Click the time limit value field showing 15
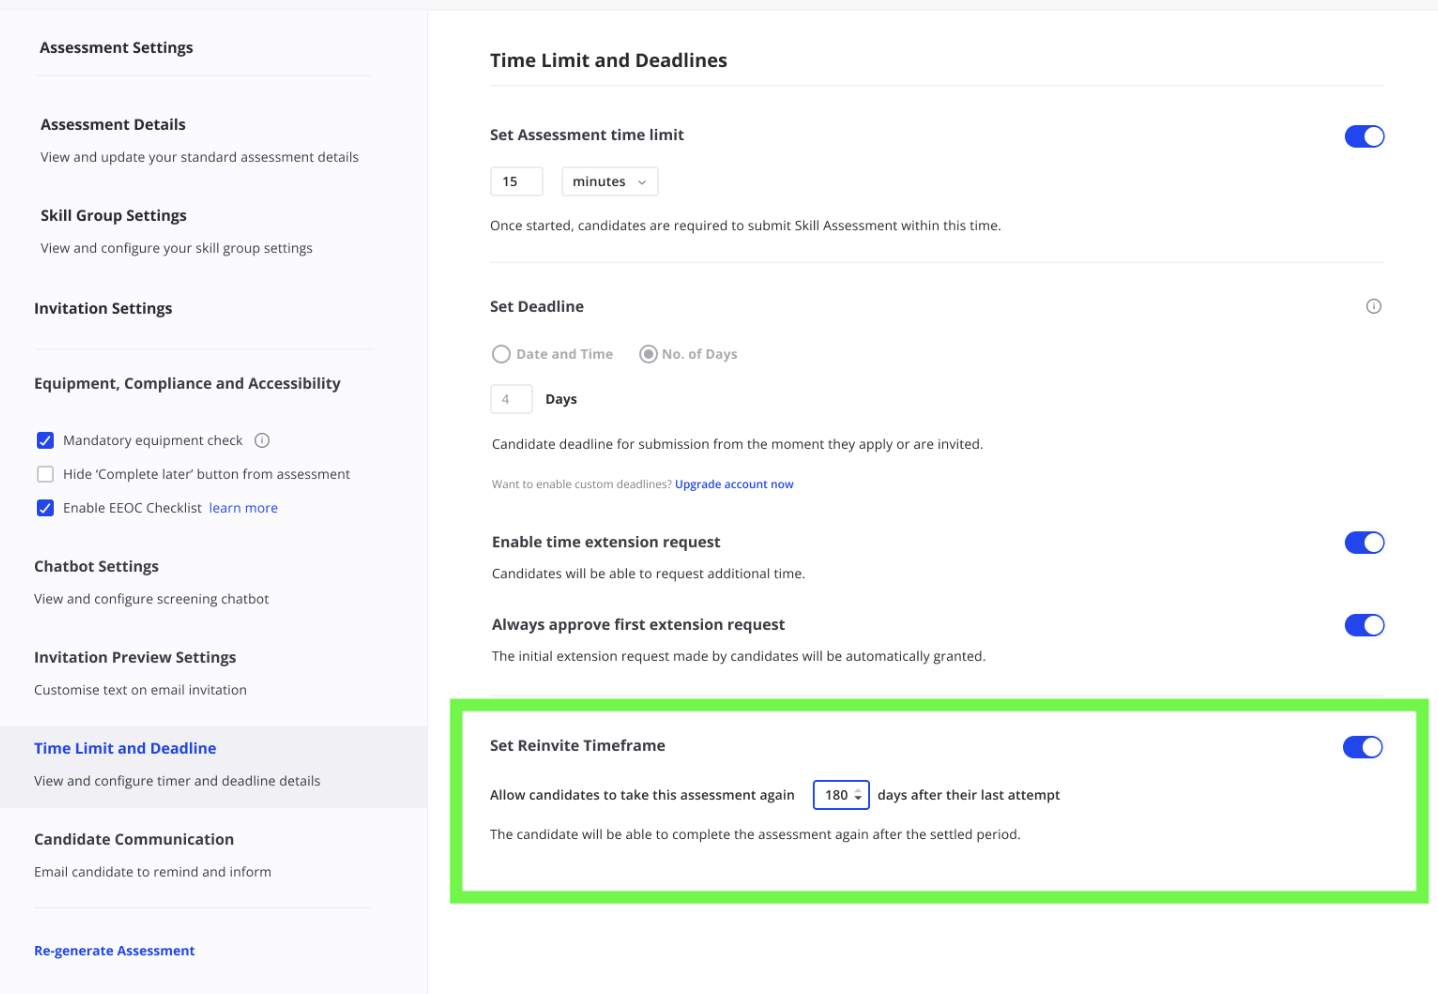This screenshot has width=1438, height=994. (x=516, y=181)
